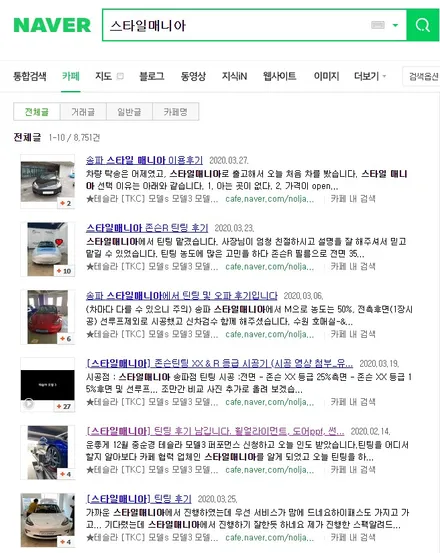The width and height of the screenshot is (440, 553).
Task: Switch to the 블로그 tab
Action: click(152, 76)
